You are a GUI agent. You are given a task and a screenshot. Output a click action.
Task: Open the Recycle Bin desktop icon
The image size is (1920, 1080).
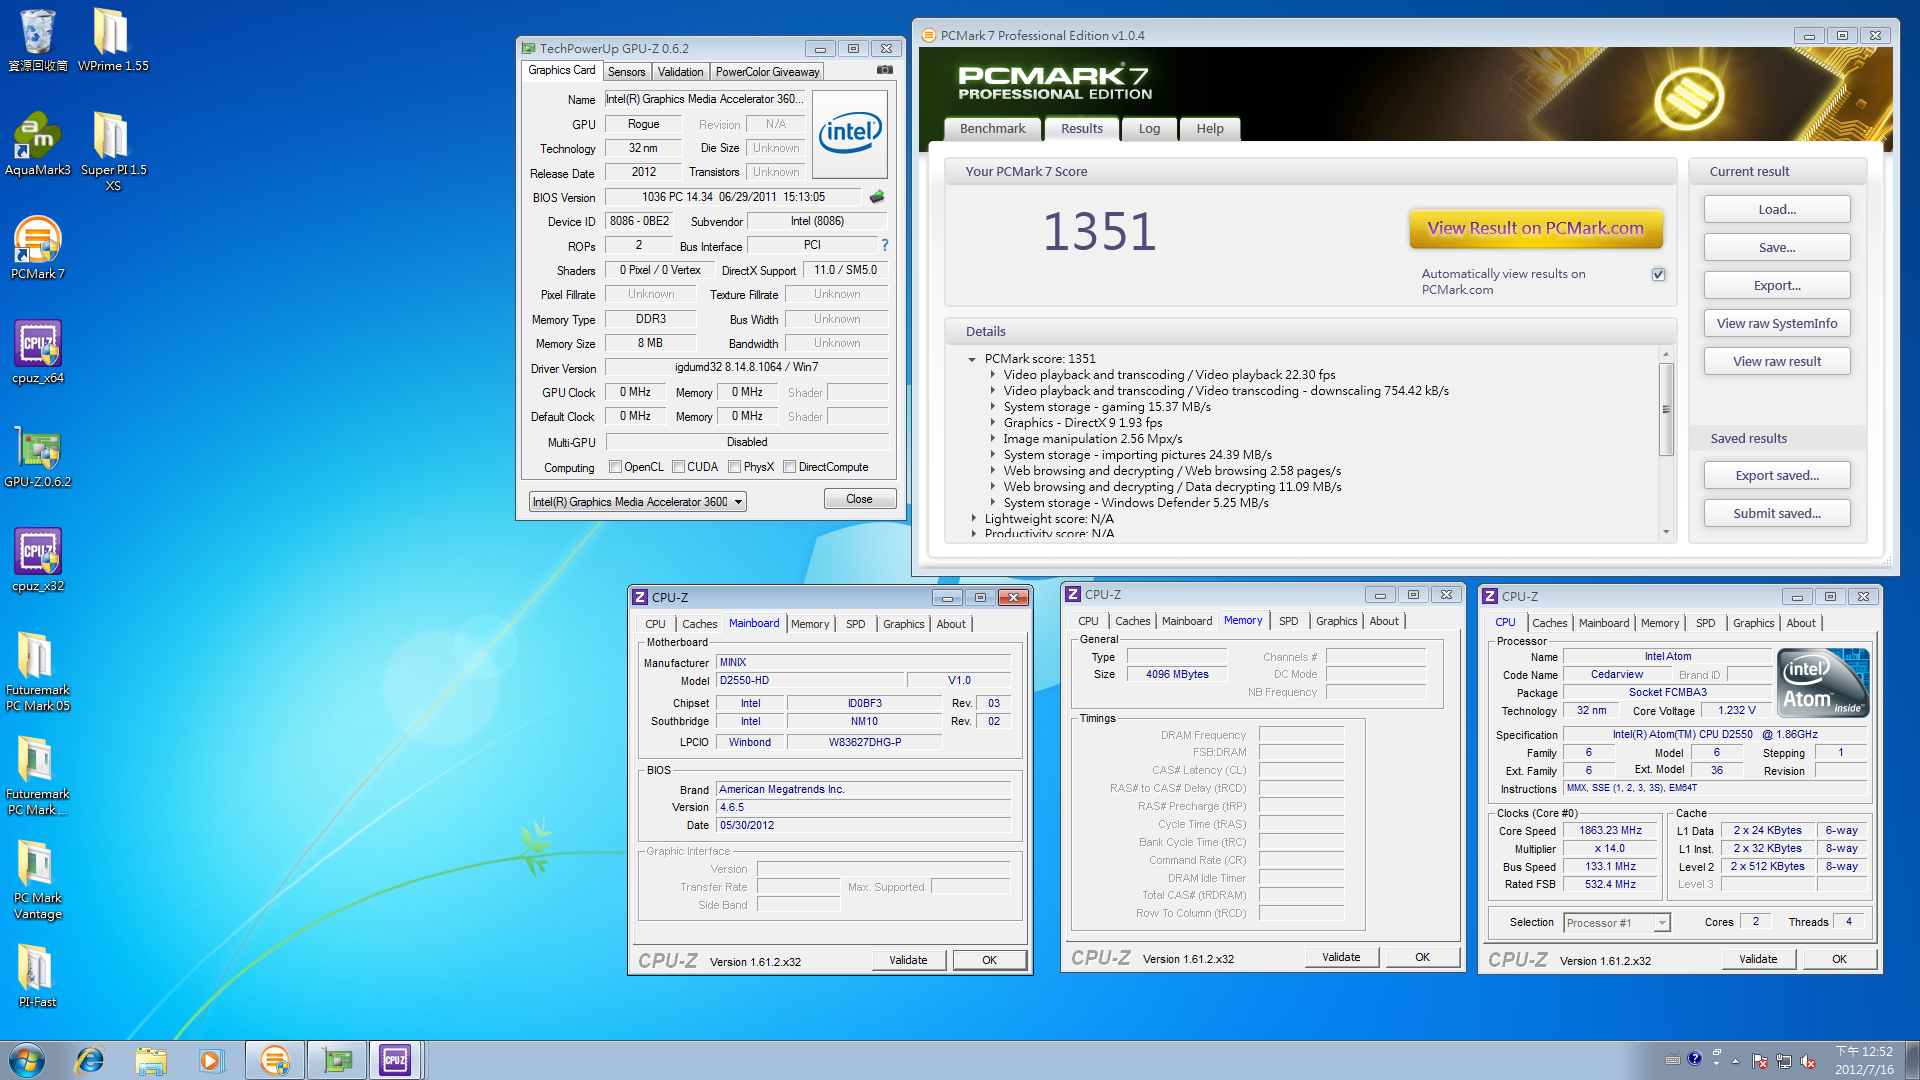tap(37, 38)
